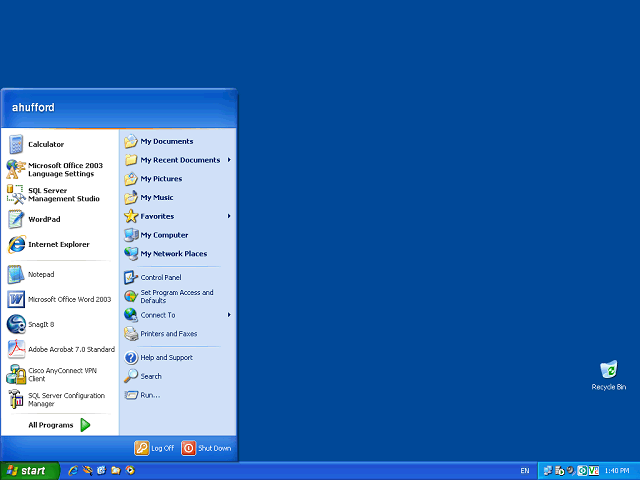Expand the All Programs list
Viewport: 640px width, 480px height.
(x=60, y=425)
